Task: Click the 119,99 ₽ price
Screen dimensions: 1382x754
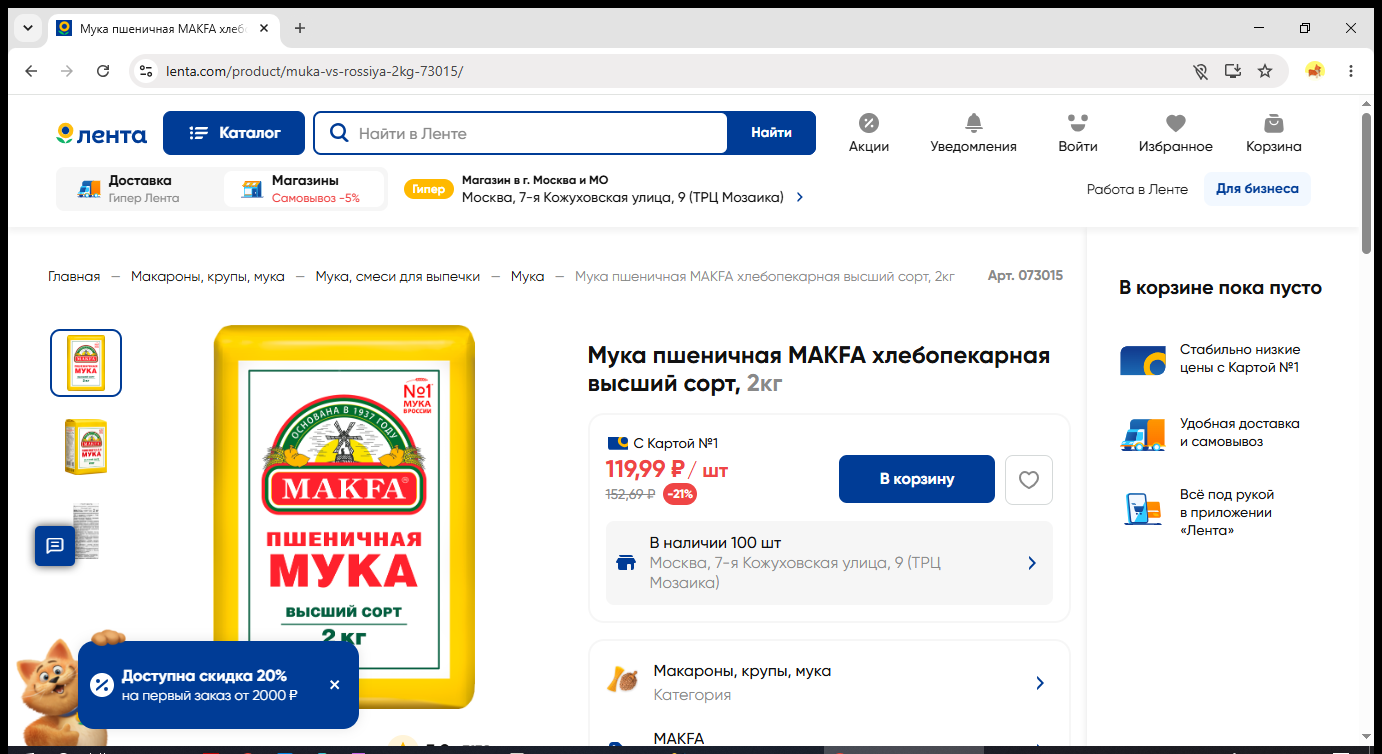Action: [645, 469]
